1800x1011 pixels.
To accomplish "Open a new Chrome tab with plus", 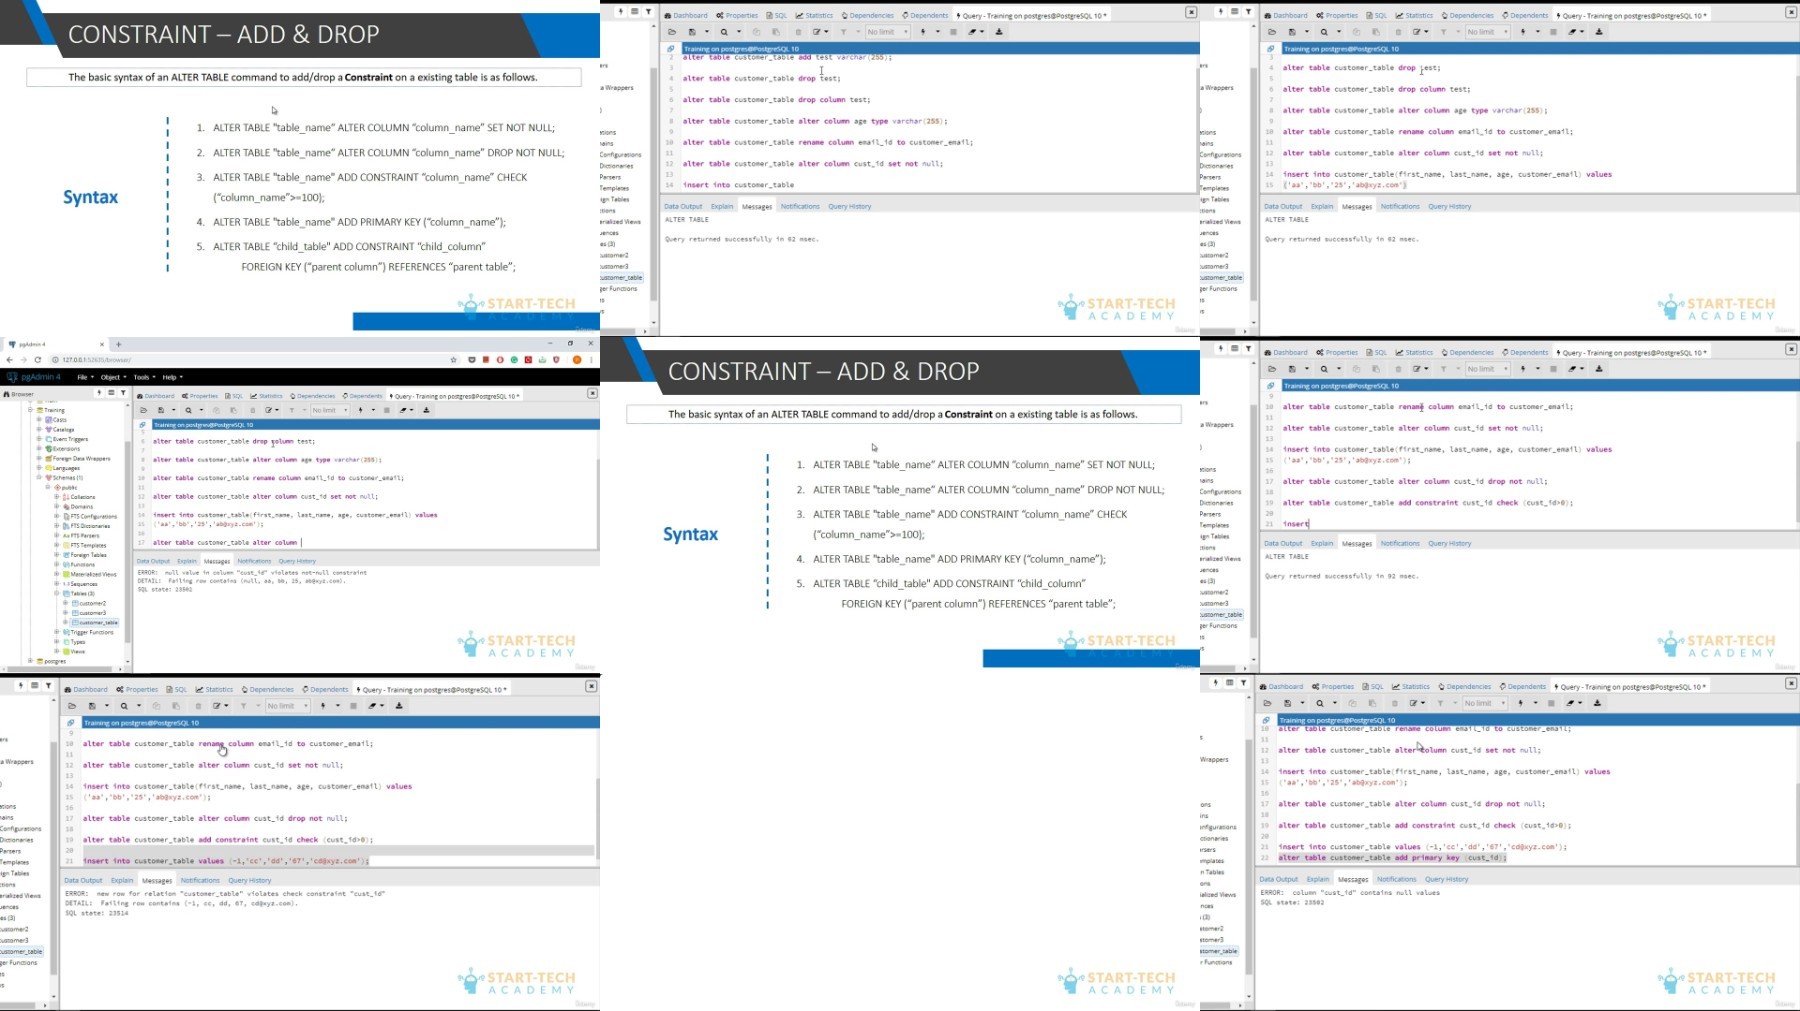I will 118,344.
